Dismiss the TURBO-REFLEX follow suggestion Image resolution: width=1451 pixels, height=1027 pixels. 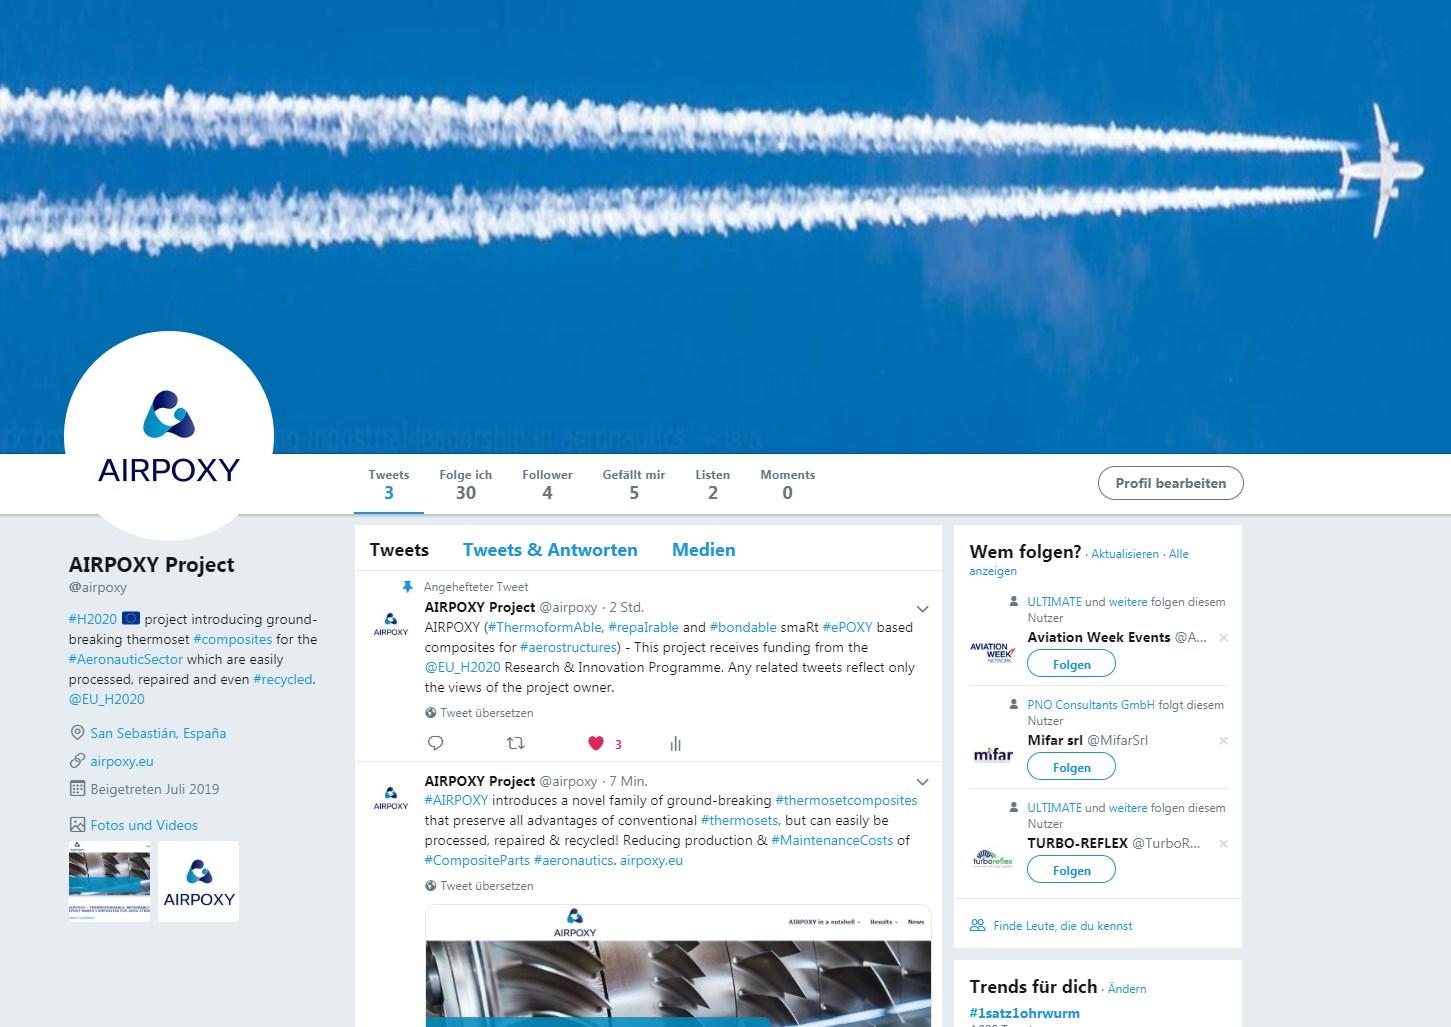(1223, 844)
